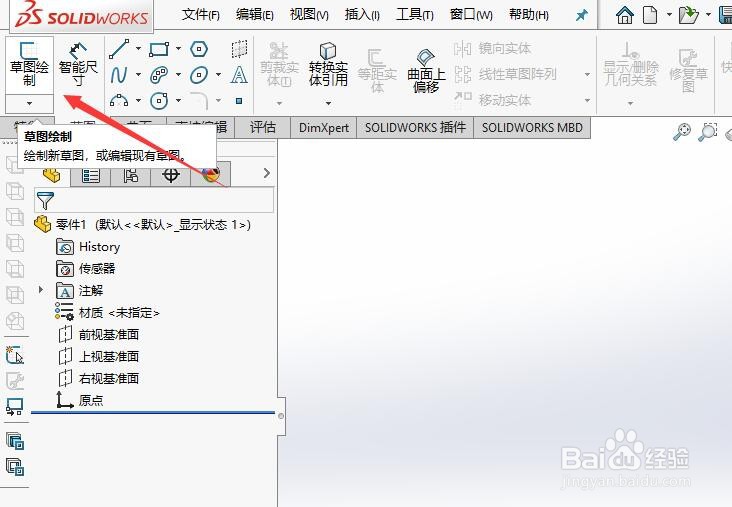Select the circle sketch tool
Screen dimensions: 732x507
159,100
